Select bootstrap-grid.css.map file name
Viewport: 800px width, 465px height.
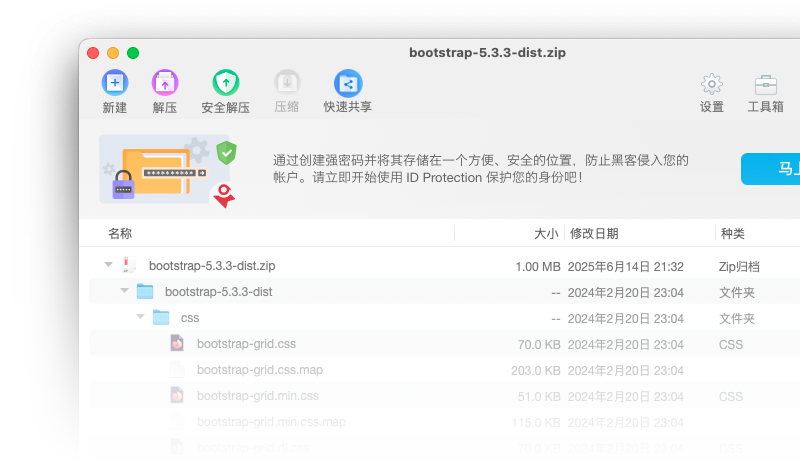click(x=260, y=370)
